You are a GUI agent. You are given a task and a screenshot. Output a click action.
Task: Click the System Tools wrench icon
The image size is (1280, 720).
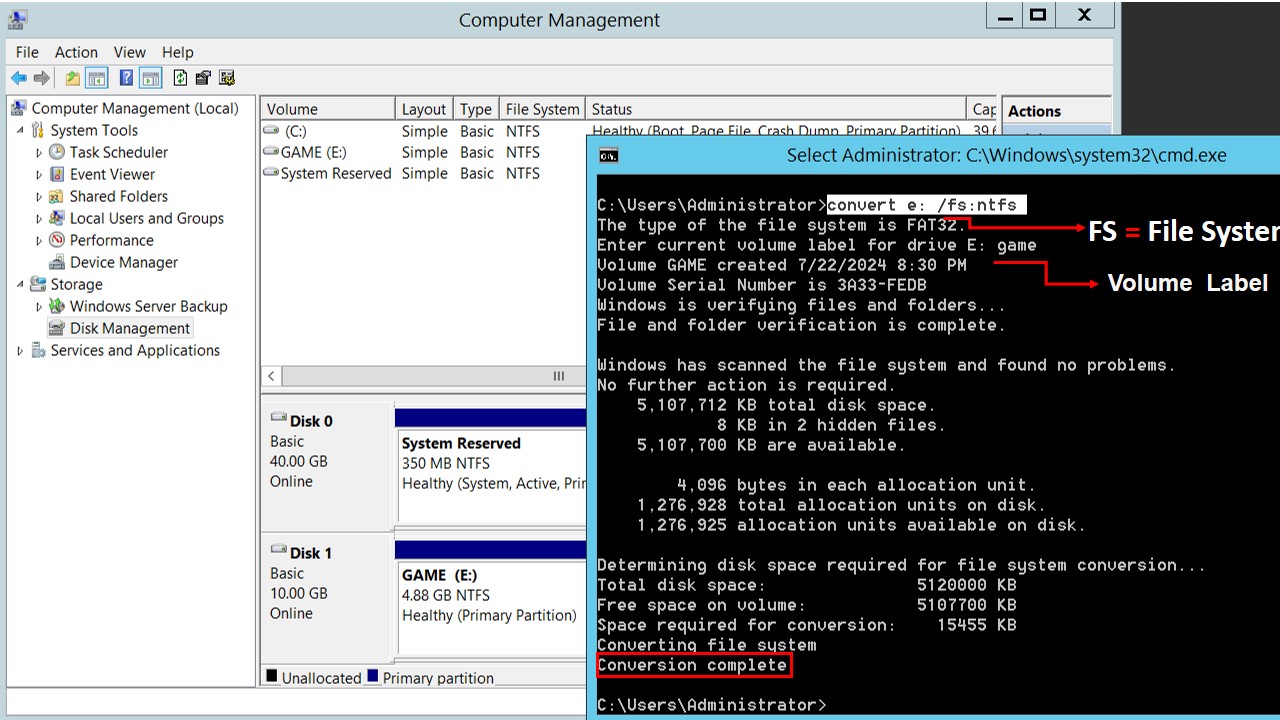point(38,130)
